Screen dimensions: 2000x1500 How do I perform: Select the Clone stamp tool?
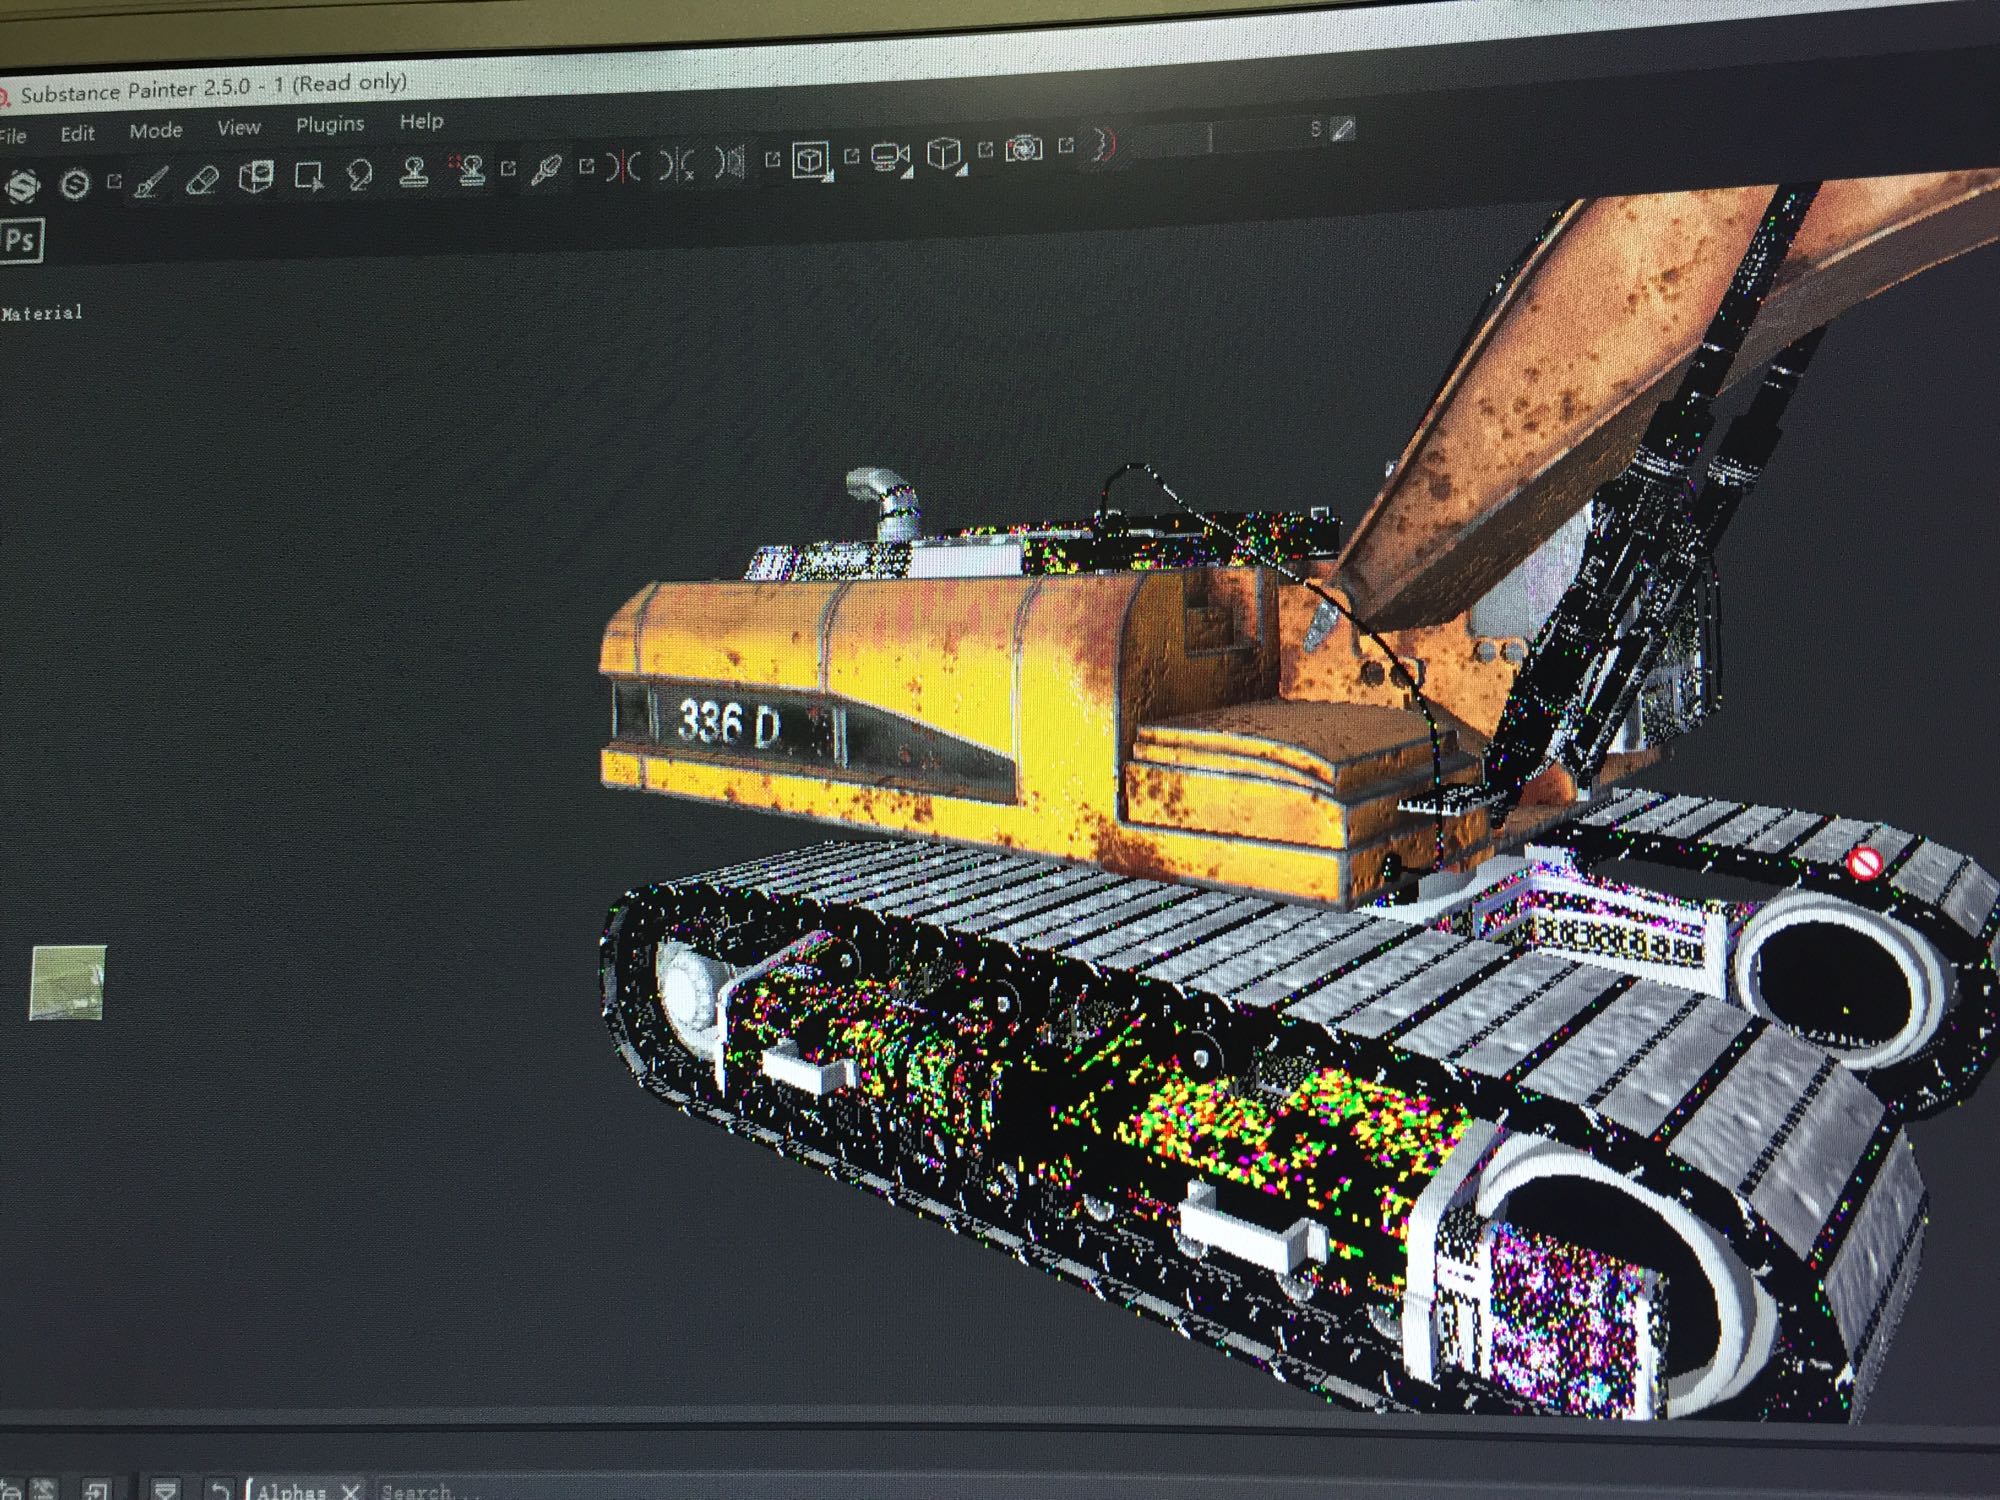pos(414,172)
